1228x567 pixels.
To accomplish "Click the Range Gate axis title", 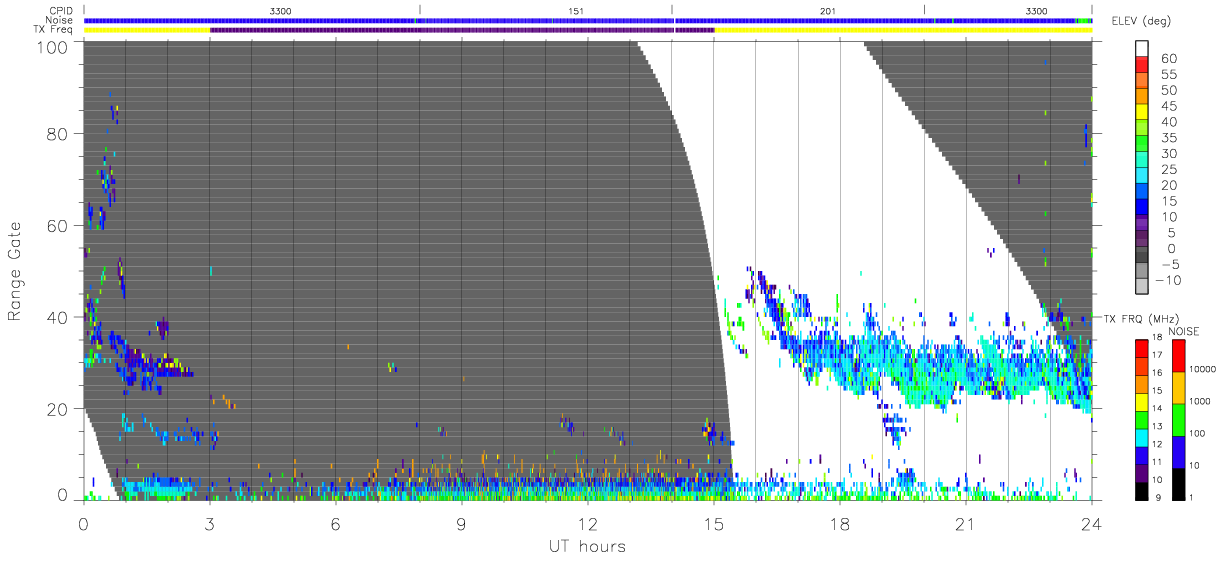I will (x=17, y=271).
